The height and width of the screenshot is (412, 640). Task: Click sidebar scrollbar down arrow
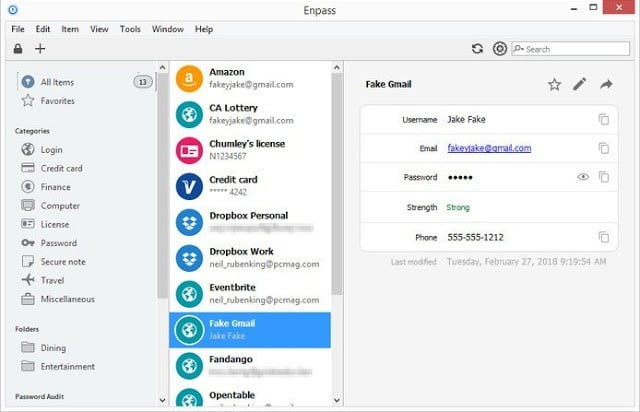[x=162, y=400]
